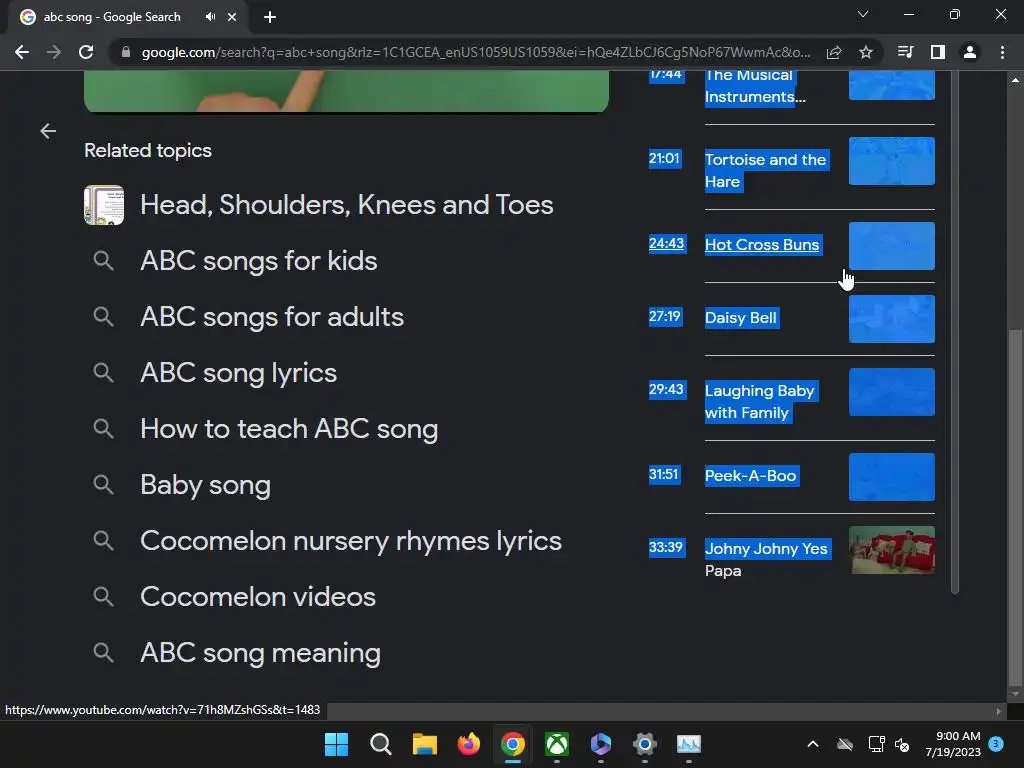Image resolution: width=1024 pixels, height=768 pixels.
Task: Open Head, Shoulders, Knees and Toes topic
Action: (347, 205)
